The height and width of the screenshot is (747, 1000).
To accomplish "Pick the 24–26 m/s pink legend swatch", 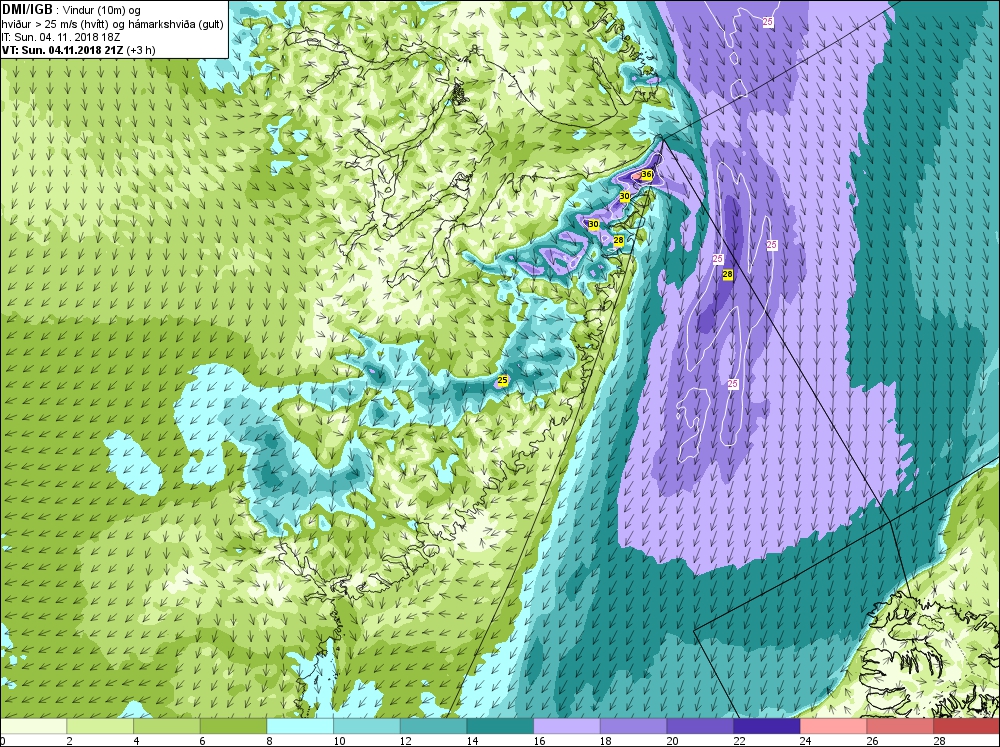I will click(x=833, y=726).
